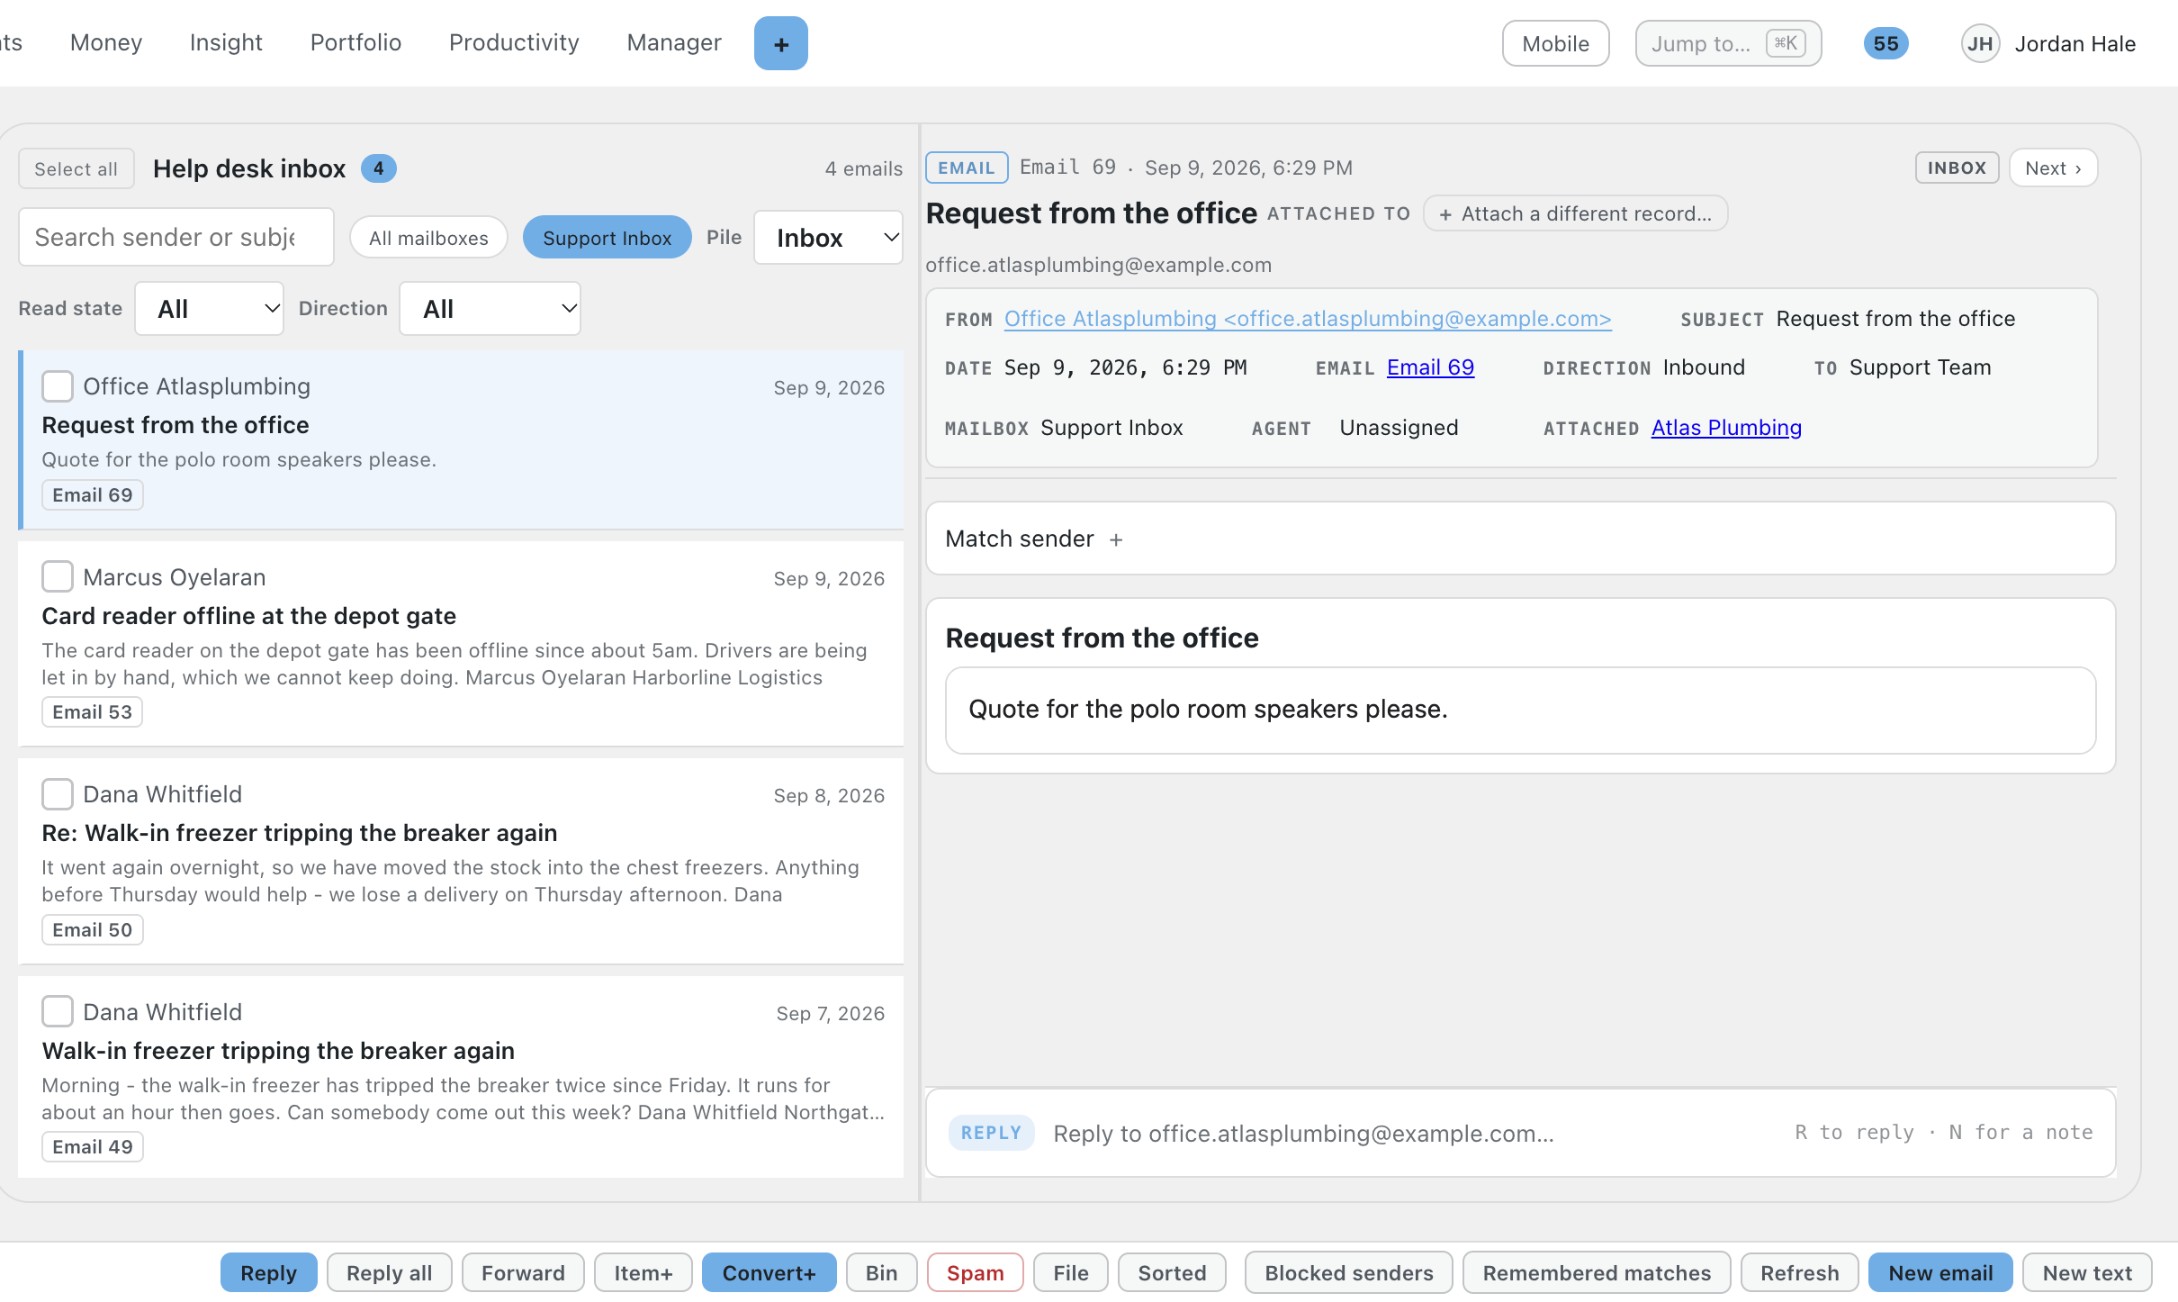The height and width of the screenshot is (1302, 2178).
Task: Click the plus beside Match sender
Action: coord(1116,540)
